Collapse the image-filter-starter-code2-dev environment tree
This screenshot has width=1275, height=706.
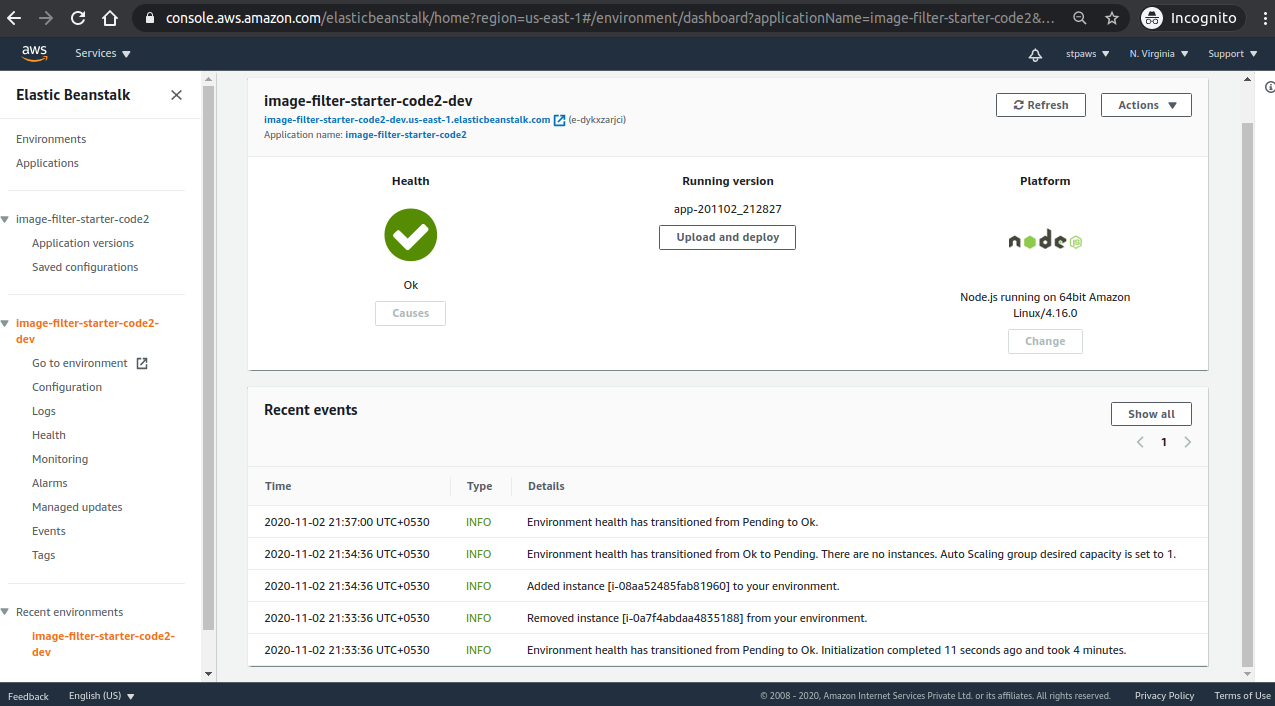(5, 323)
